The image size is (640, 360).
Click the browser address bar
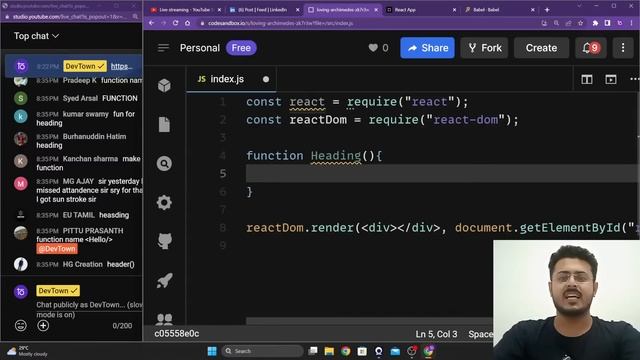point(367,23)
